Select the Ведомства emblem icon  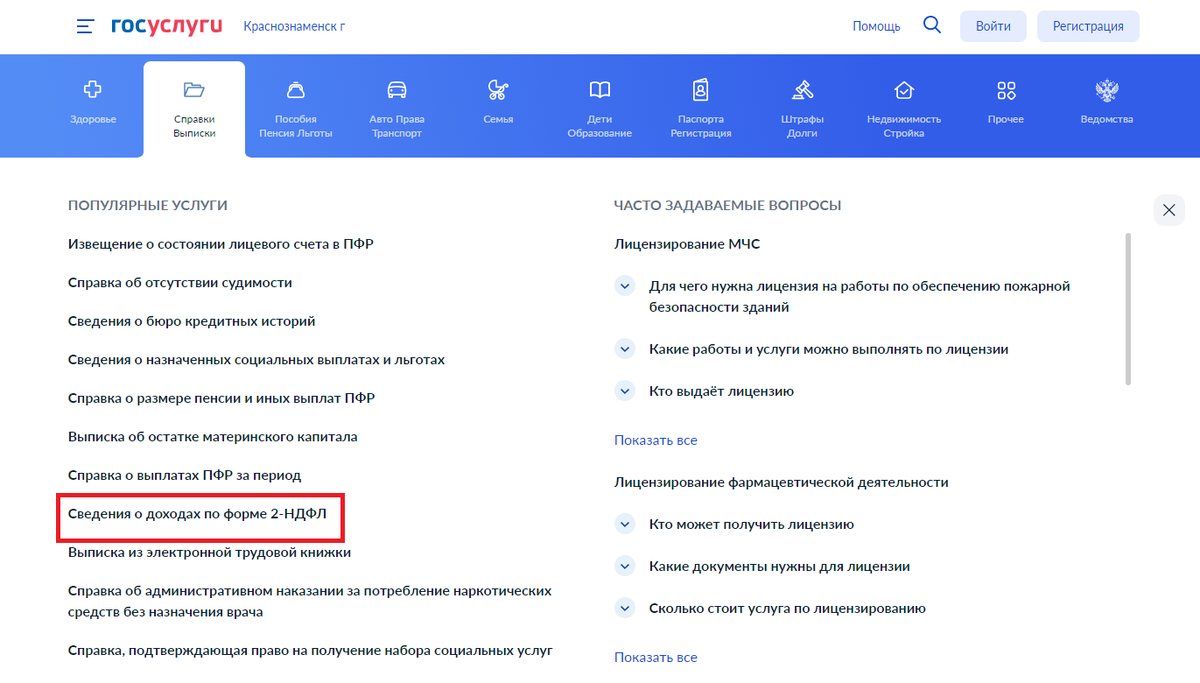click(1106, 89)
